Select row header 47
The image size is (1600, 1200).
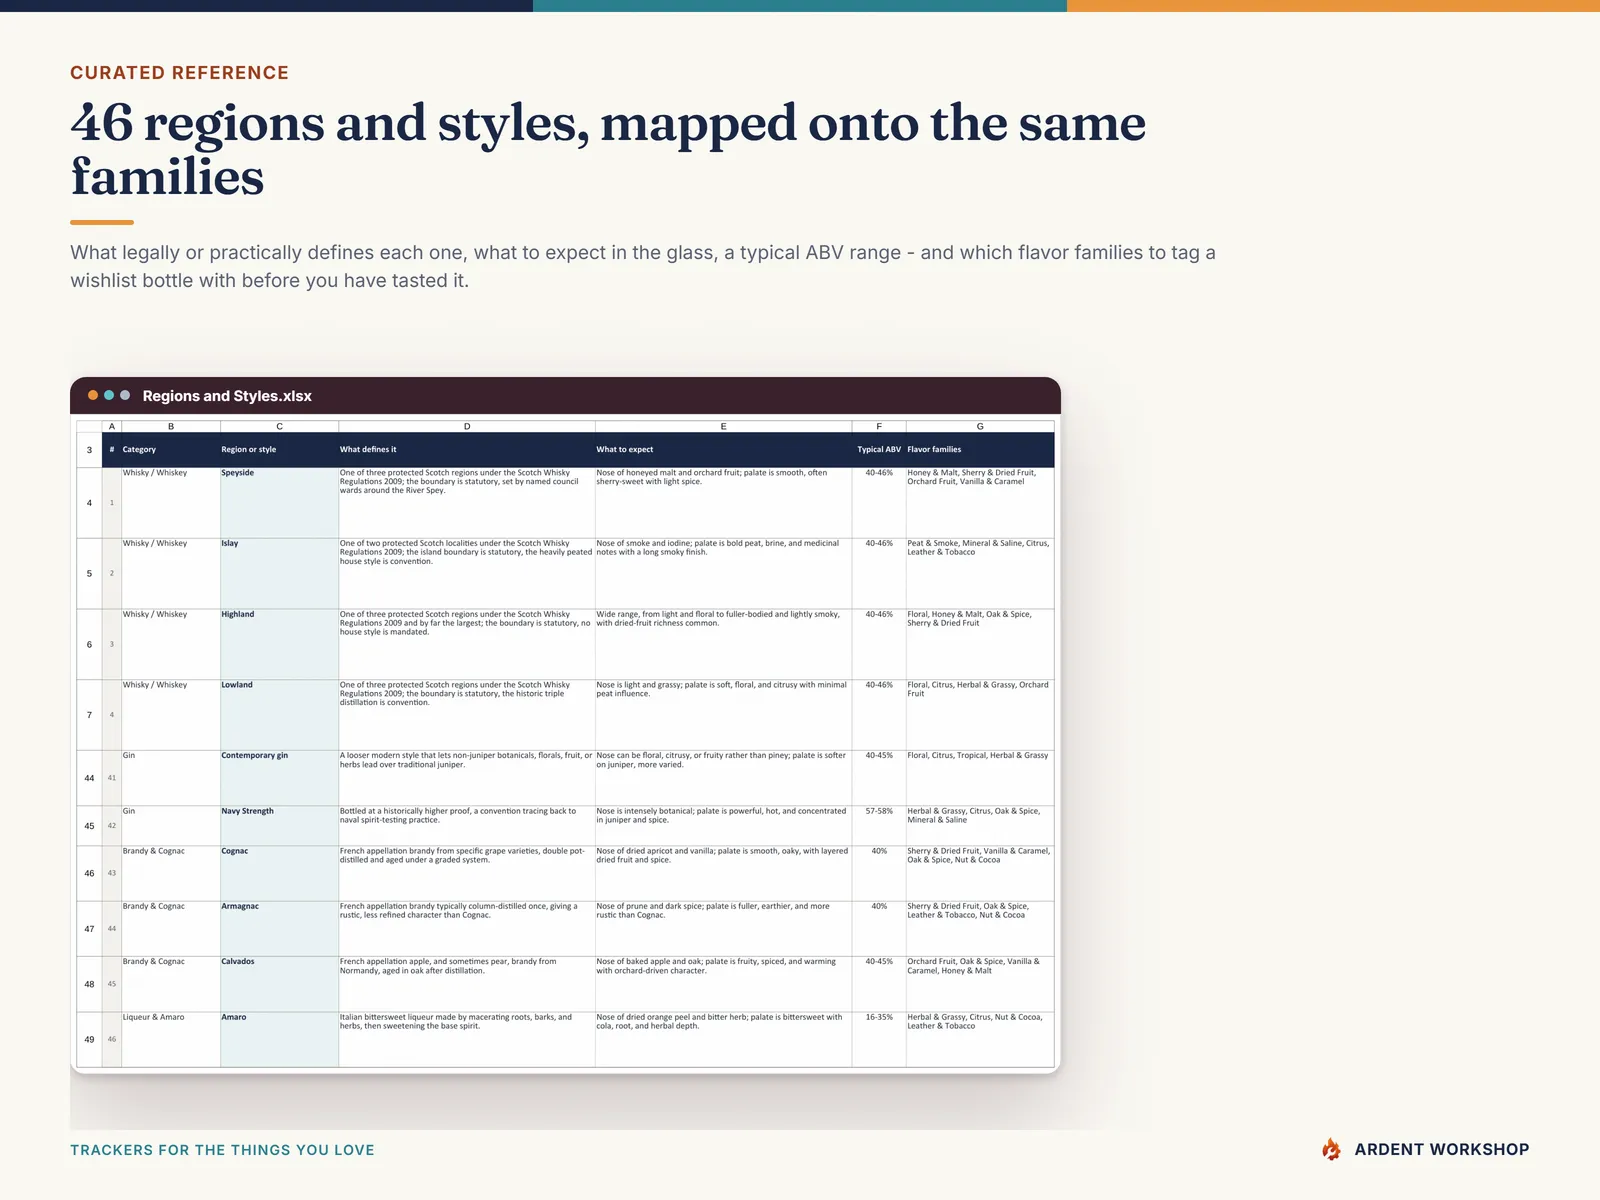(x=89, y=929)
